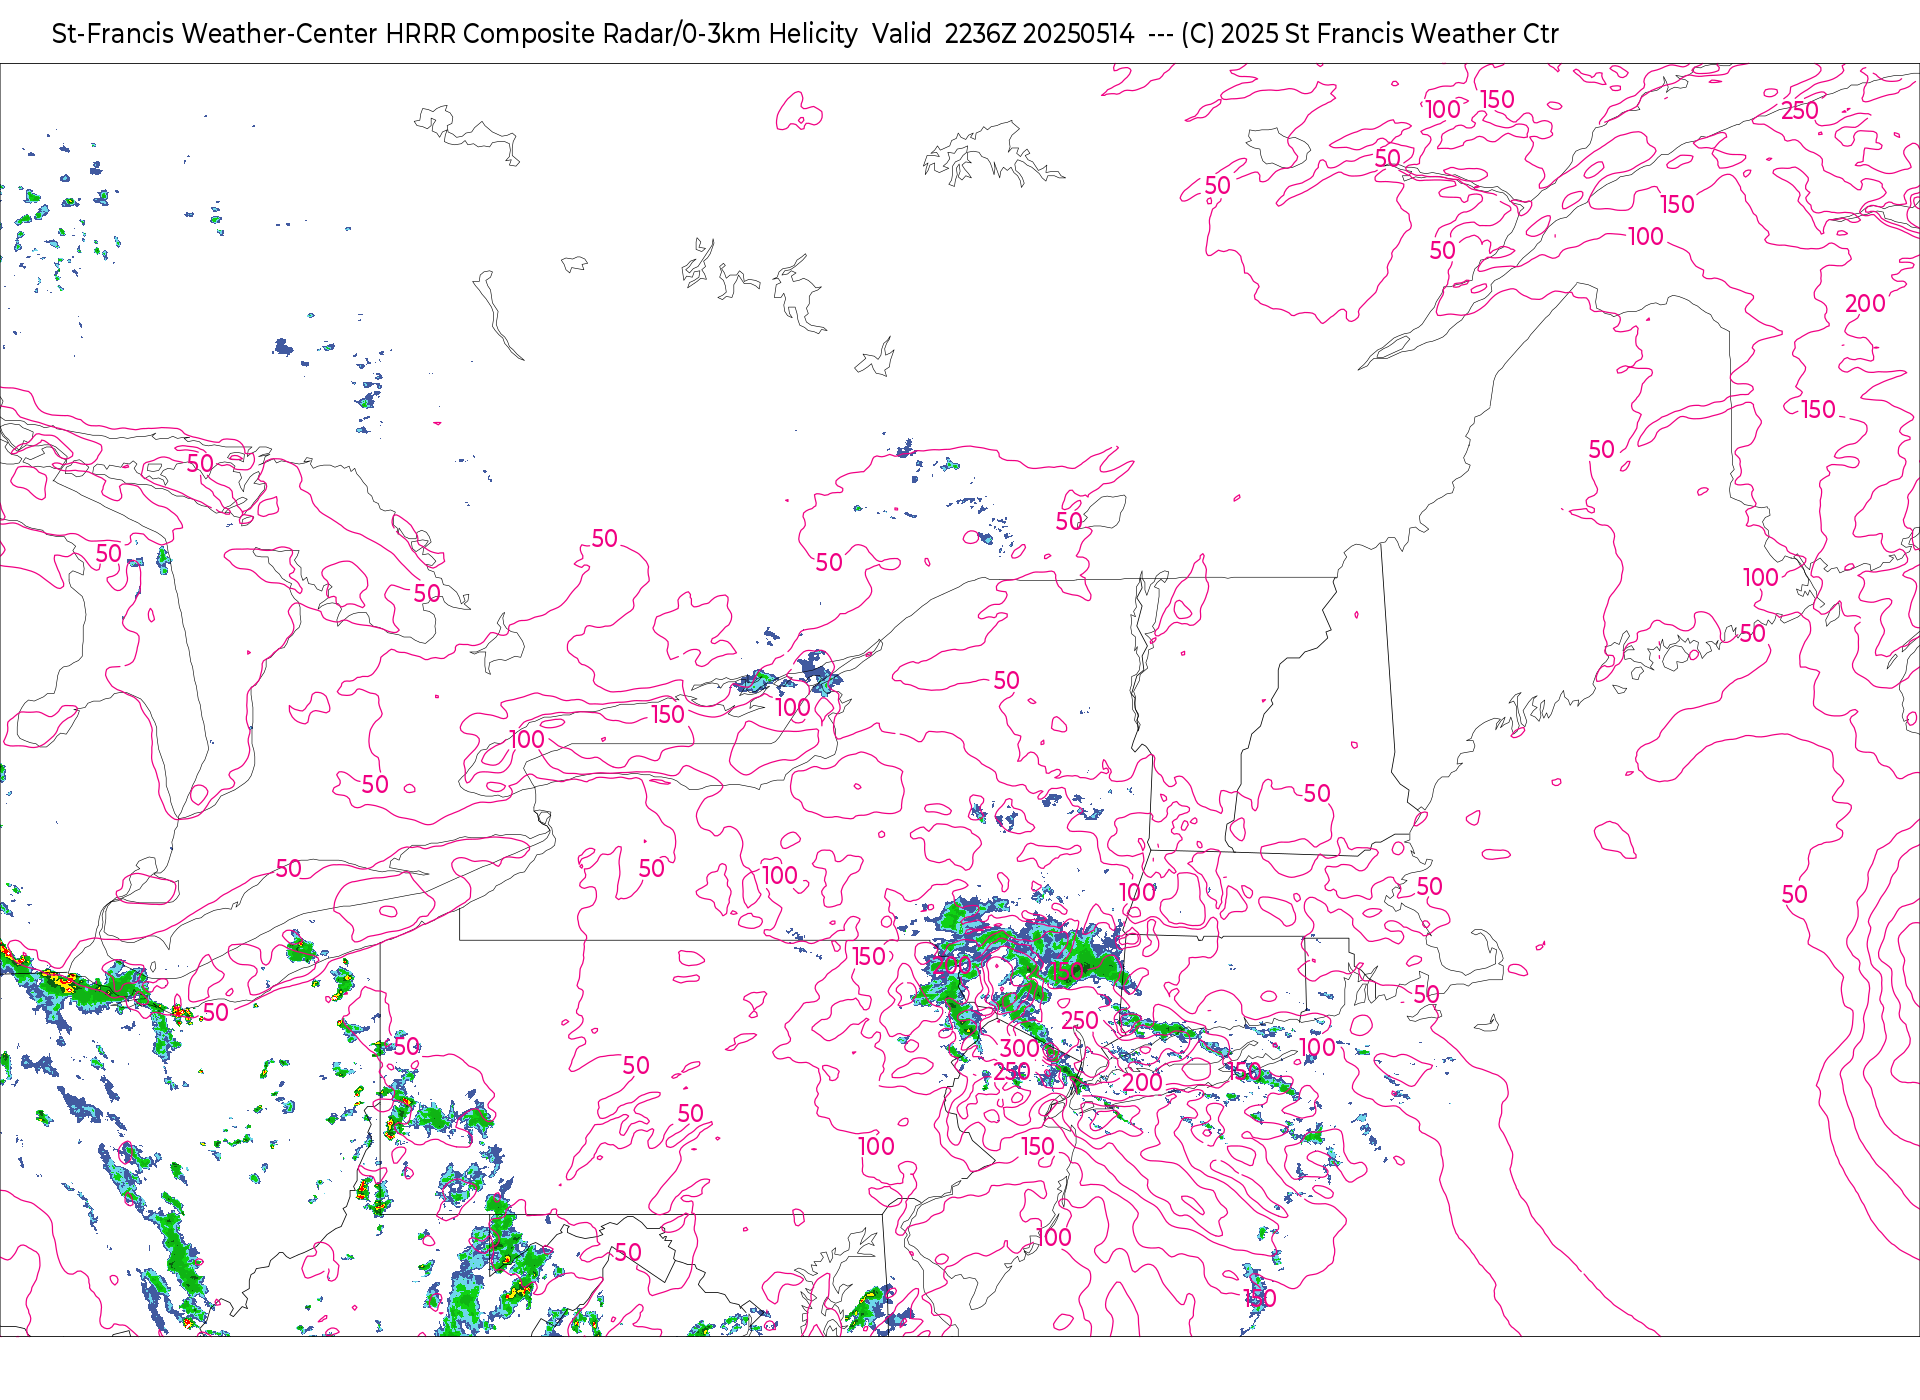1920x1400 pixels.
Task: Click the "250" contour label in the top-right corner
Action: coord(1799,111)
